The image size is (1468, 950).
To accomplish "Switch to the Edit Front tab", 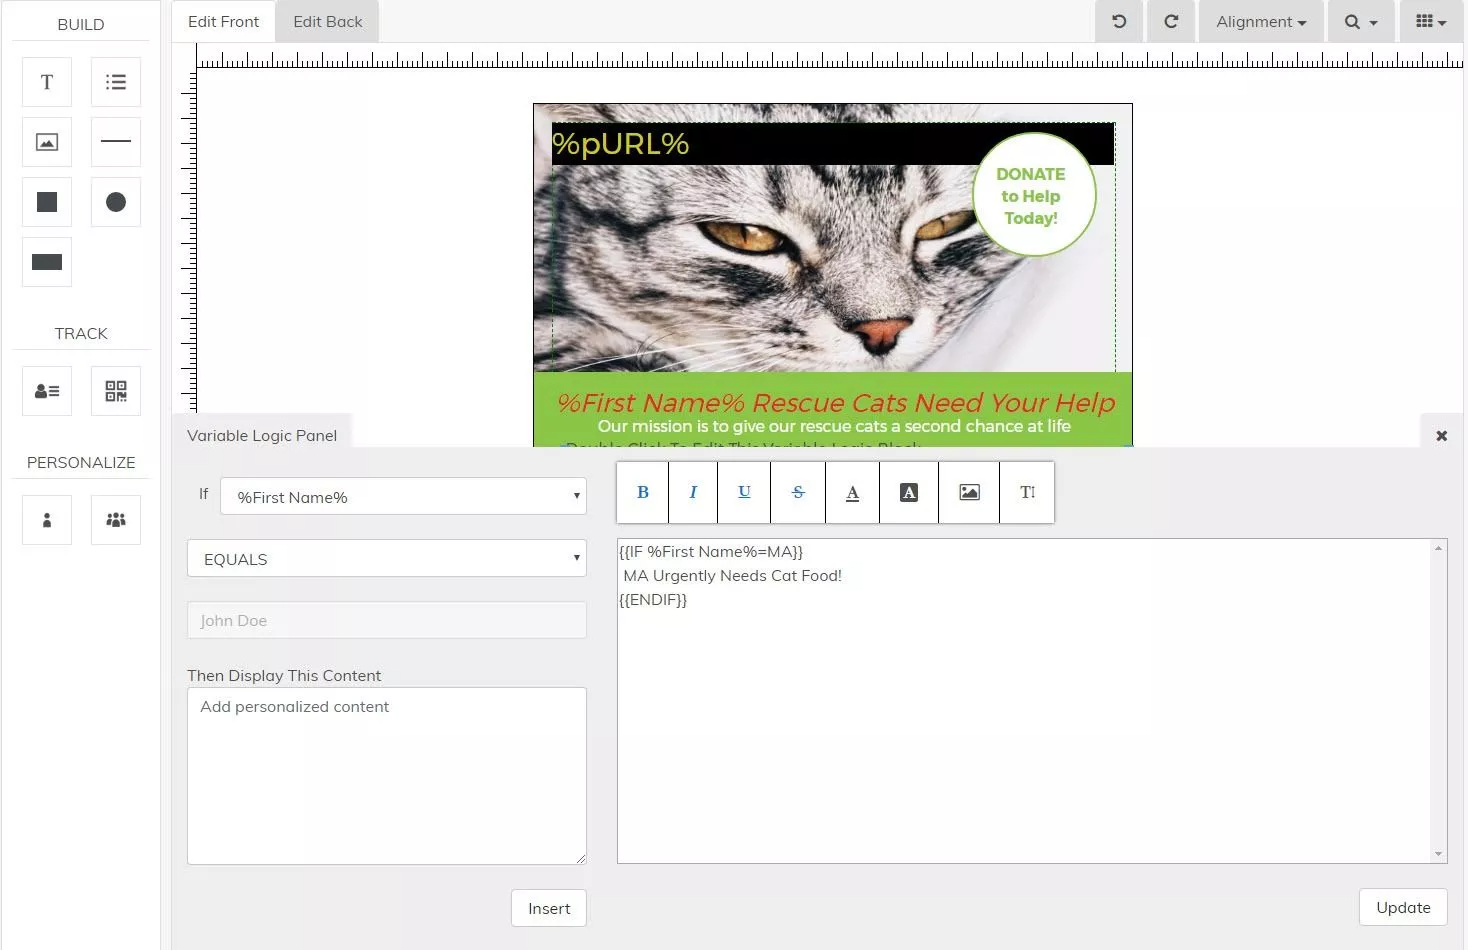I will tap(222, 20).
